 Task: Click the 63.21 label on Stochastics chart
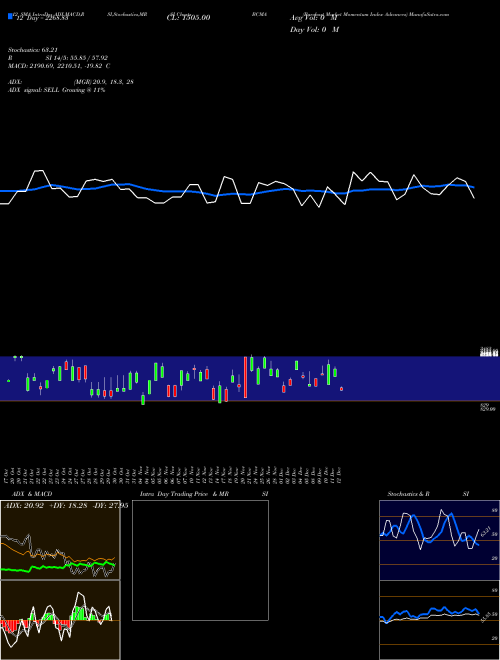coord(486,532)
